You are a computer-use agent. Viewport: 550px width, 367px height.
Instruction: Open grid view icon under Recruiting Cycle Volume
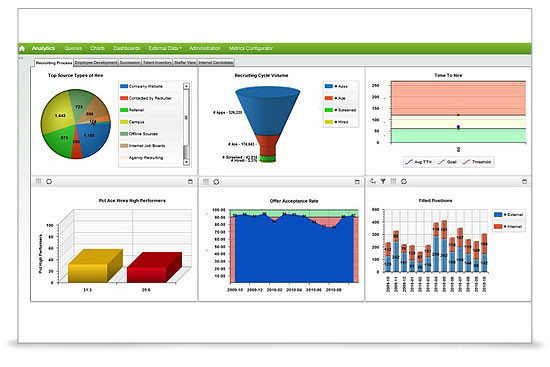[206, 182]
